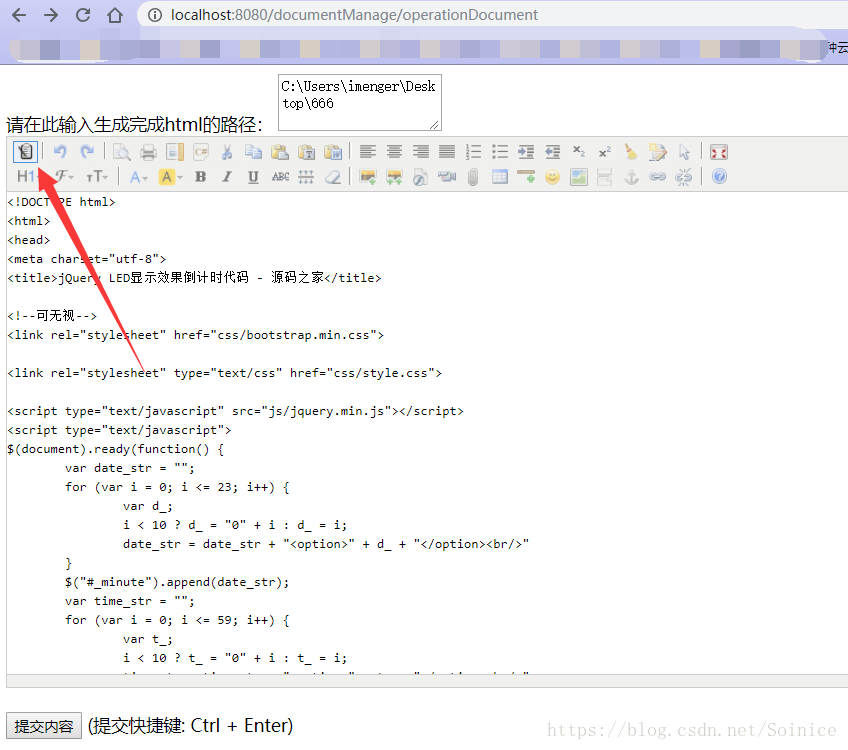This screenshot has height=750, width=848.
Task: Toggle strikethrough formatting
Action: click(x=280, y=177)
